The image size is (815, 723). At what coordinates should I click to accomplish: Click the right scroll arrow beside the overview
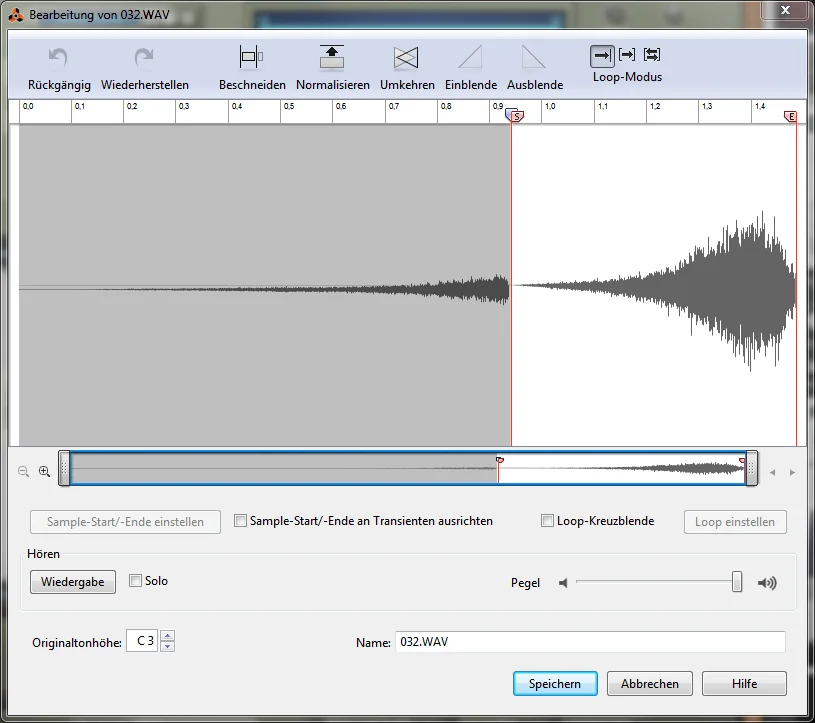pos(792,472)
